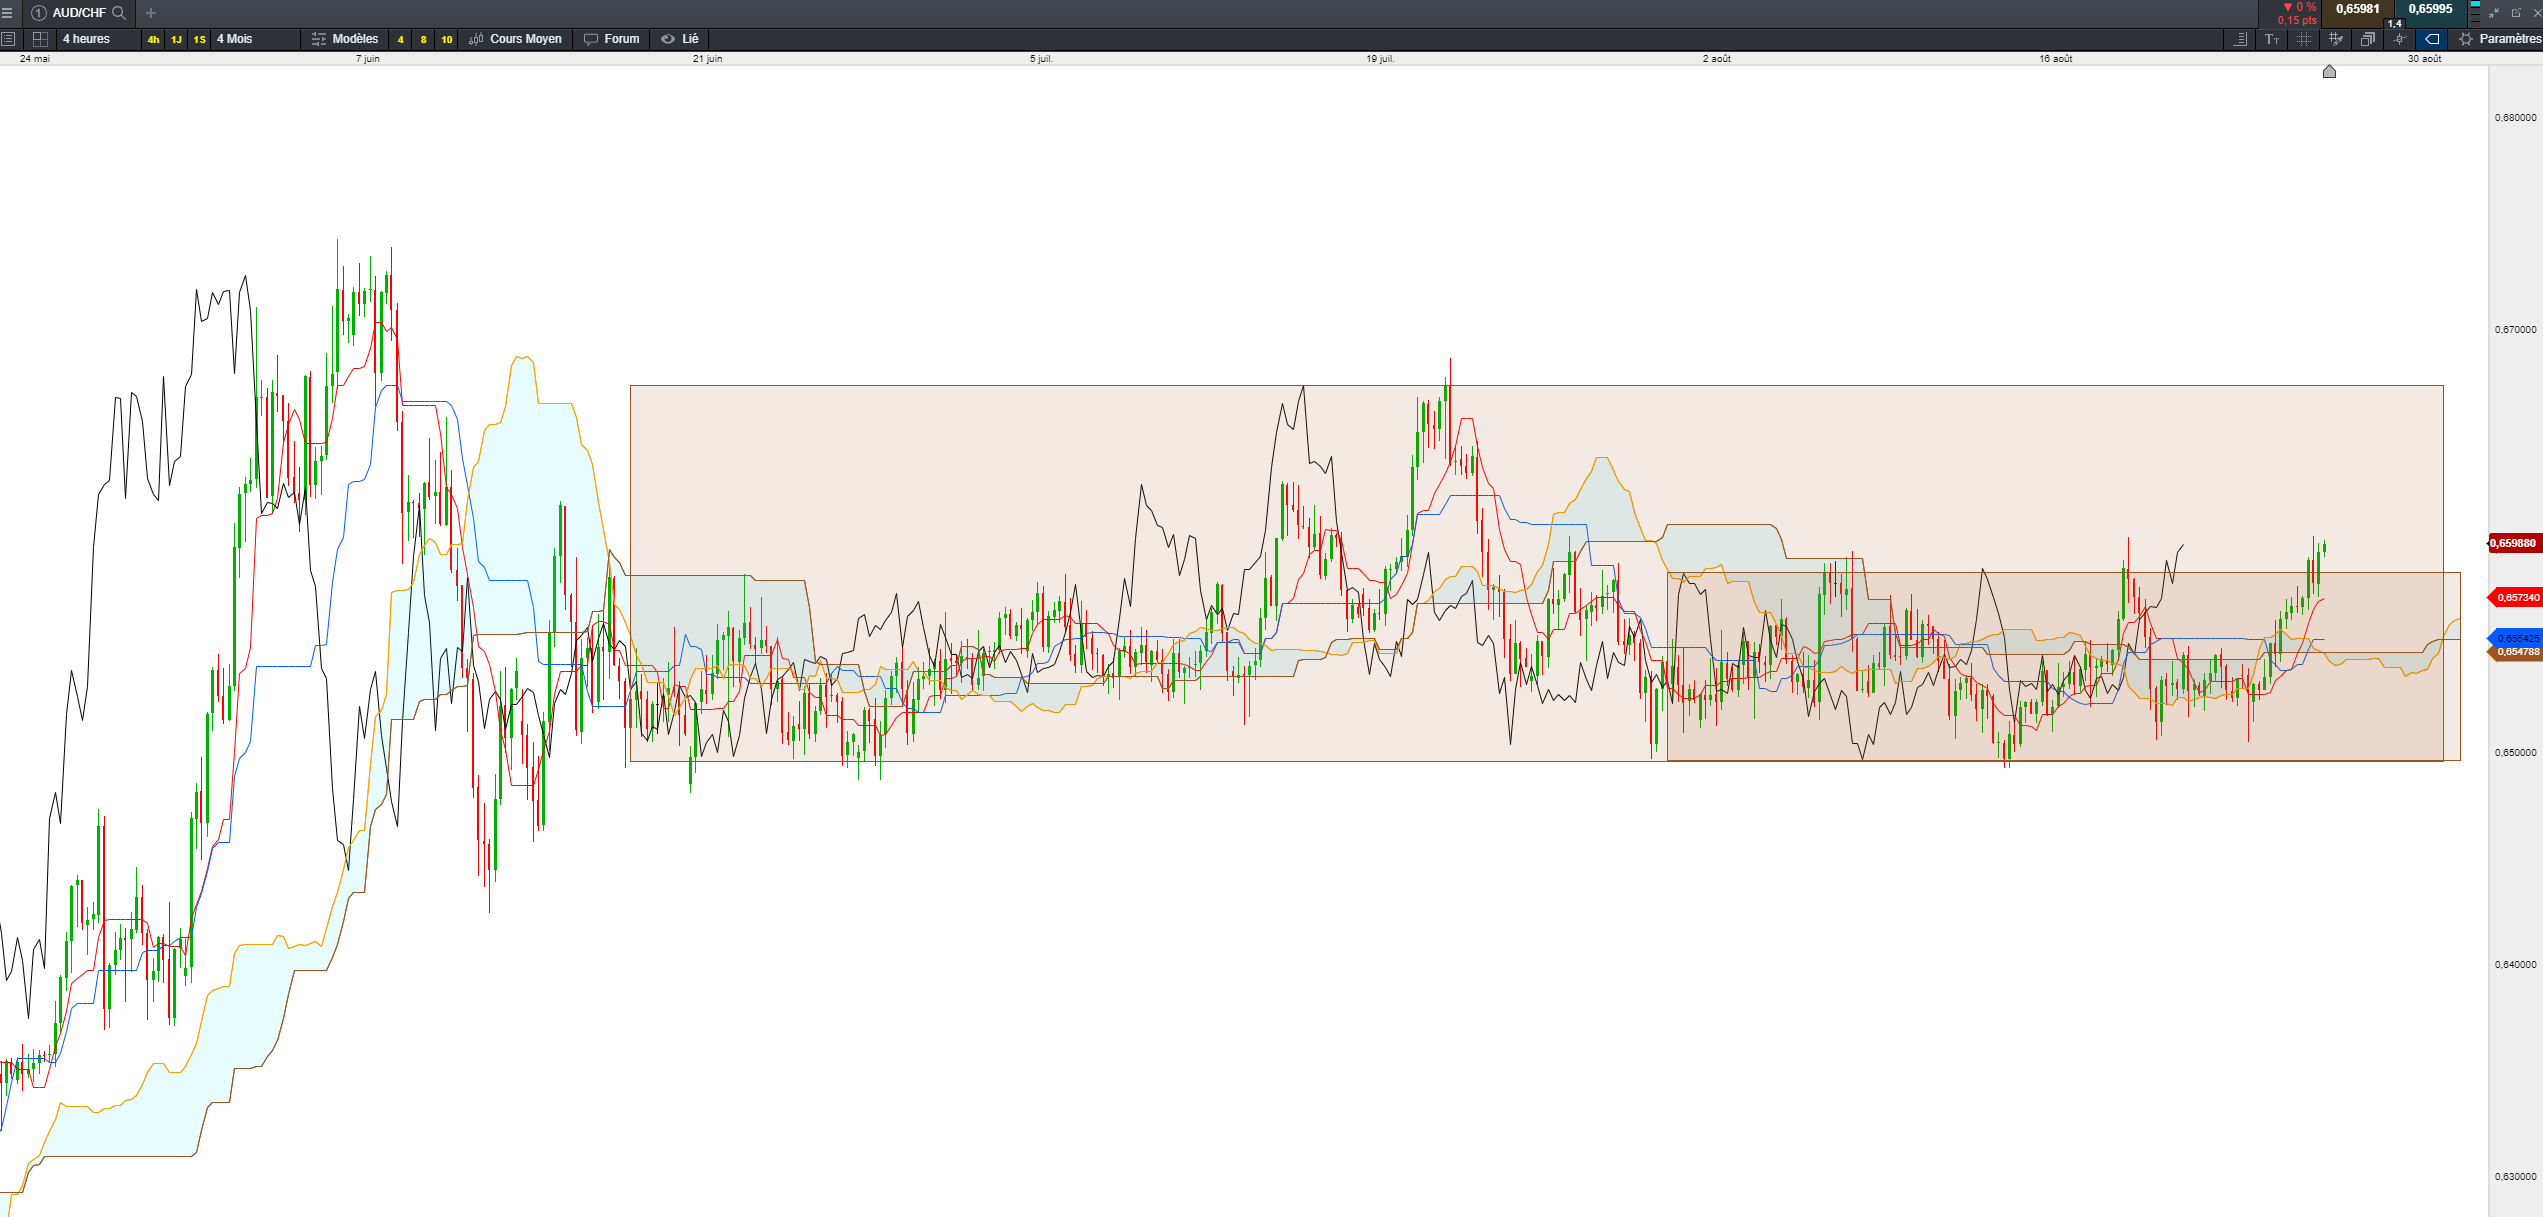
Task: Toggle the dotted crosshair grid tool
Action: click(2304, 39)
